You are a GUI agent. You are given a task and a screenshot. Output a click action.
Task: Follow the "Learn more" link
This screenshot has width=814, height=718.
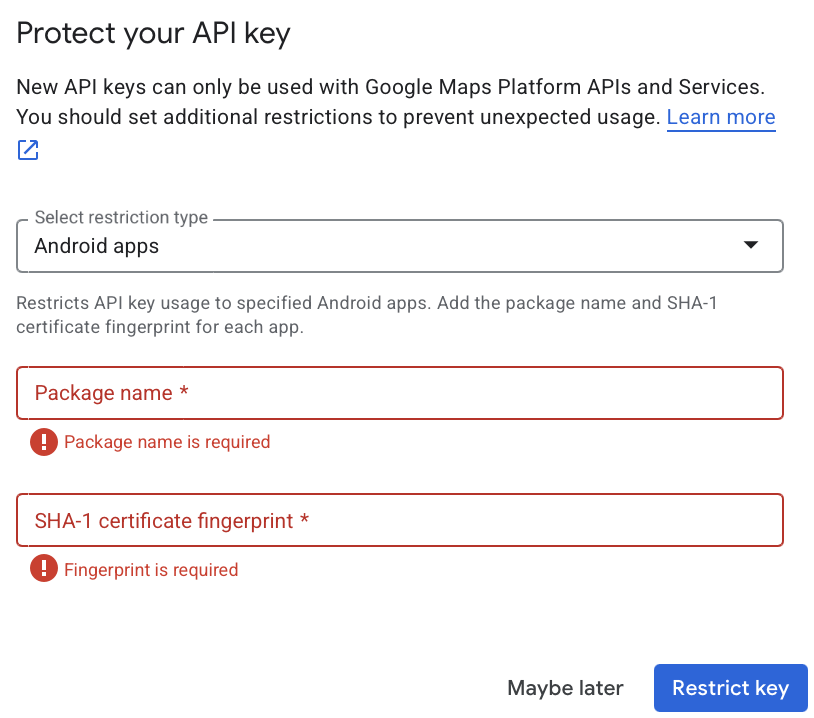(x=720, y=117)
